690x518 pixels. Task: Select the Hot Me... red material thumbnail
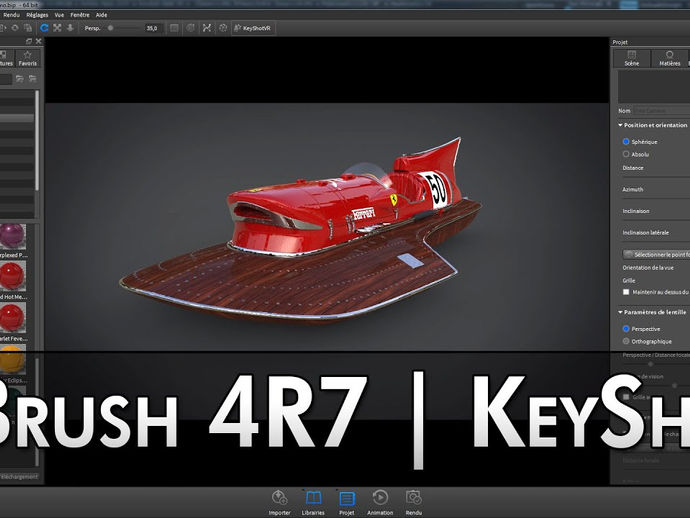click(12, 276)
